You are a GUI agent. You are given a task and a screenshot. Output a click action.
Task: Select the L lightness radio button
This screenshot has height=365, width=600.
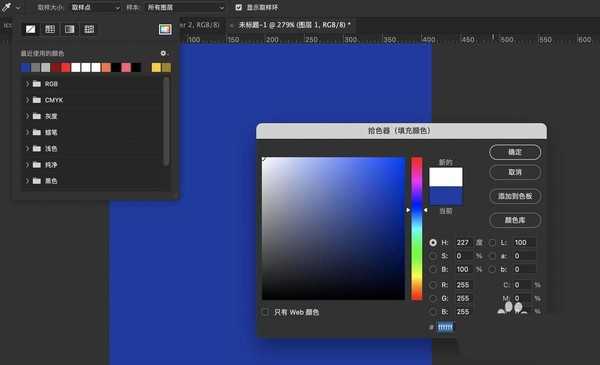coord(492,243)
